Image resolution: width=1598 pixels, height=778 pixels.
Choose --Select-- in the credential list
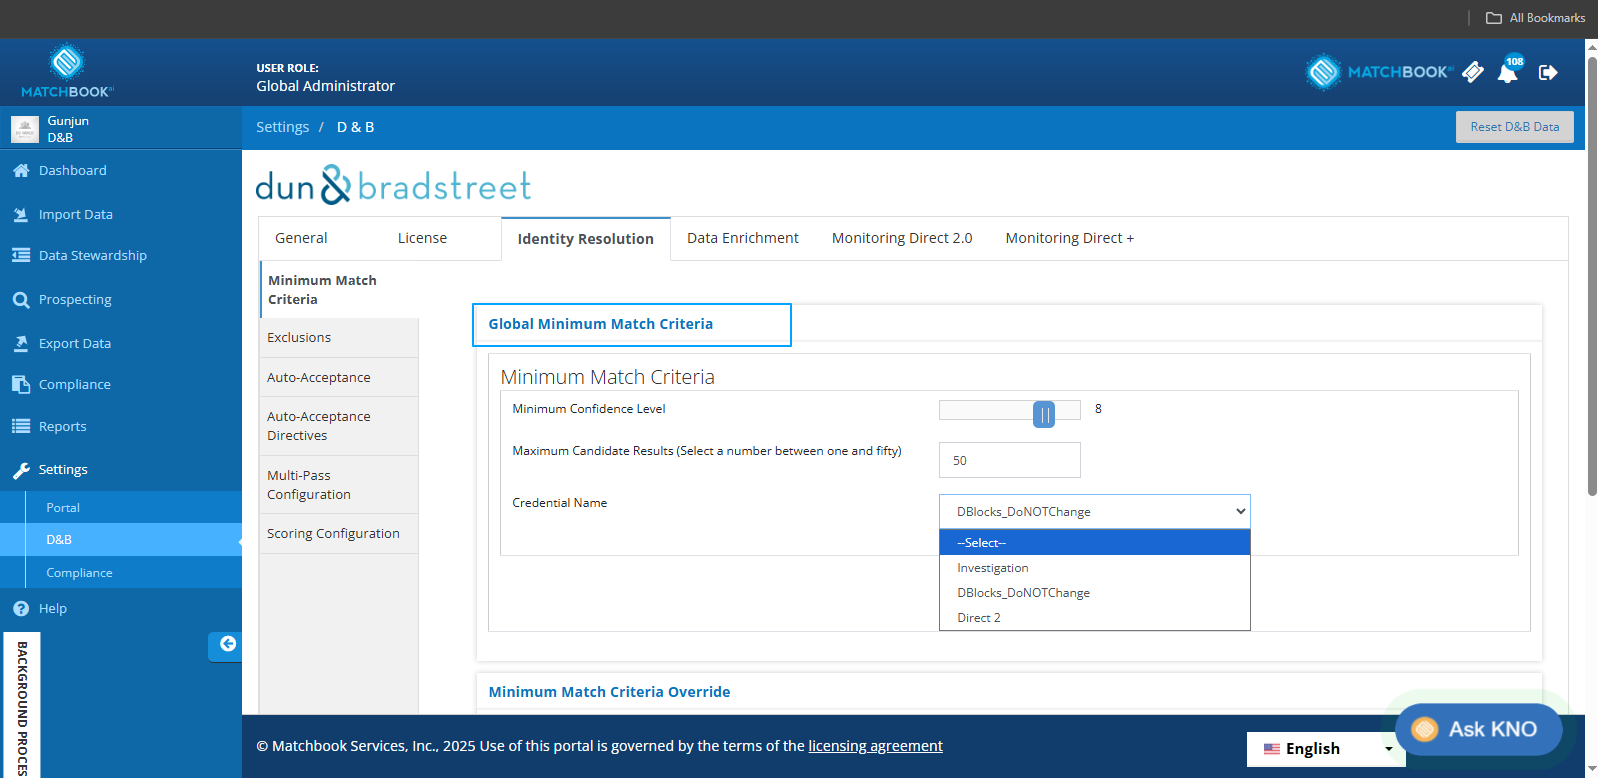1095,543
